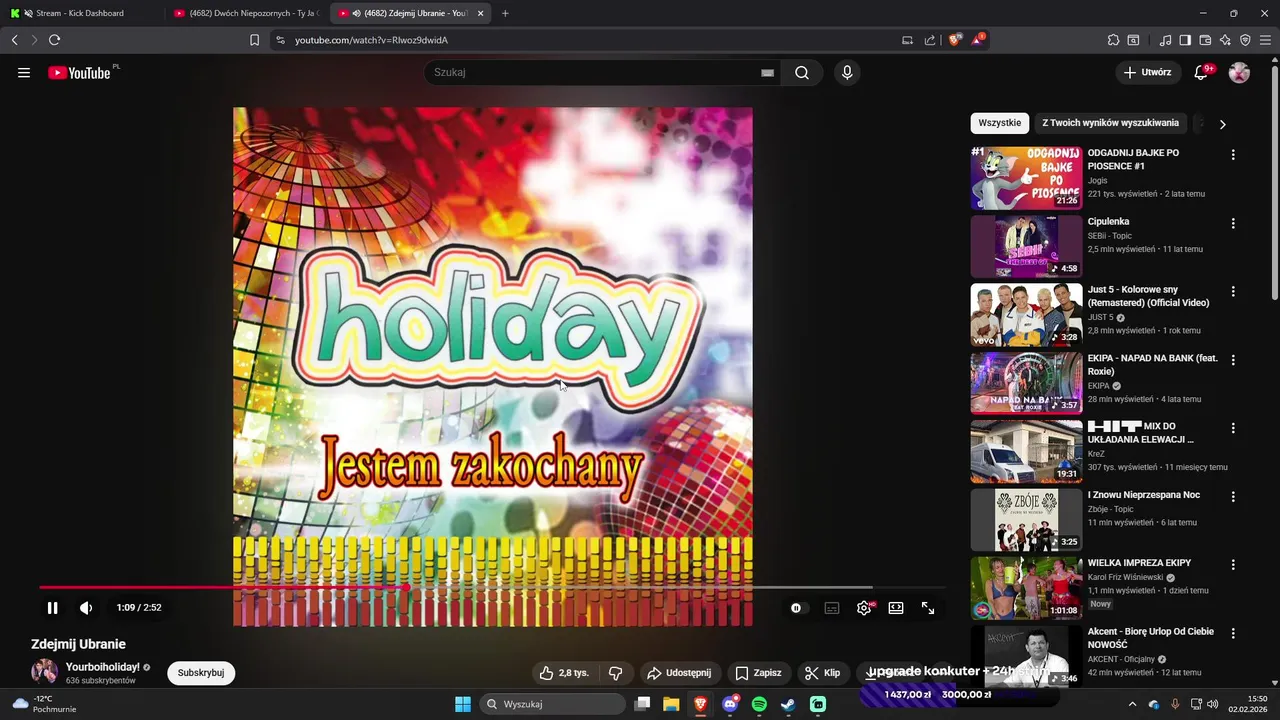1280x720 pixels.
Task: Open Just 5 - Kolorowe sny title link
Action: [x=1148, y=296]
